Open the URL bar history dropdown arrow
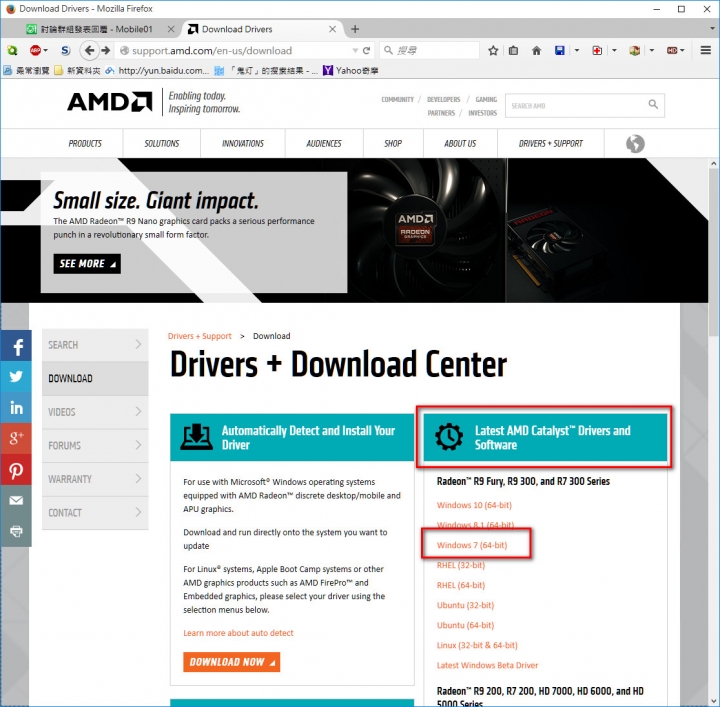 355,50
